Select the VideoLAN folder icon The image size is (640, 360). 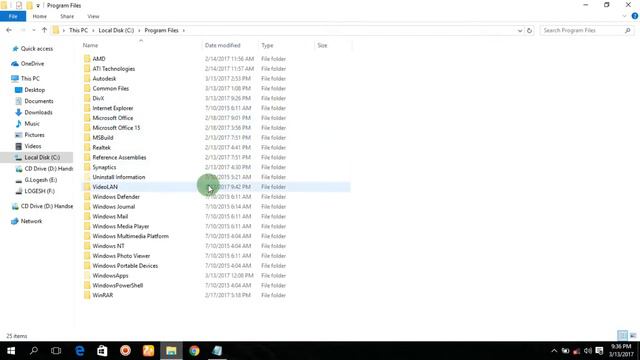click(x=87, y=187)
